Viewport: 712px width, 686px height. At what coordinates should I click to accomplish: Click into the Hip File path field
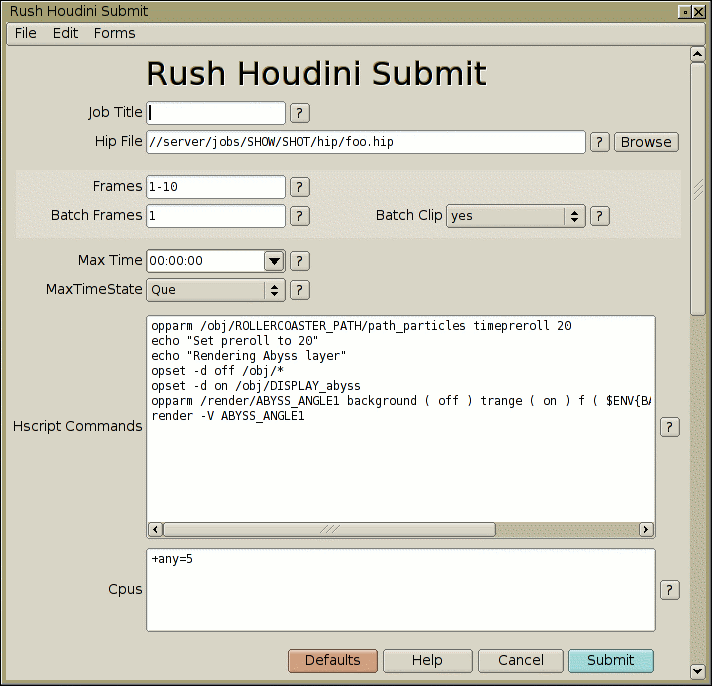pos(366,142)
